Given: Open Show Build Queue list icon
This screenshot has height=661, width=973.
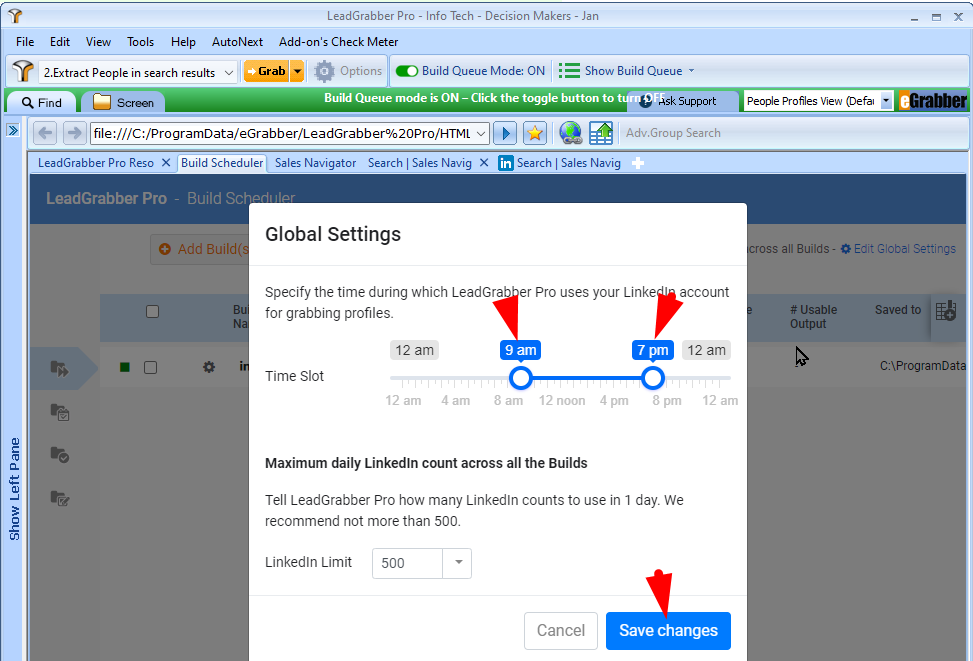Looking at the screenshot, I should pos(569,71).
